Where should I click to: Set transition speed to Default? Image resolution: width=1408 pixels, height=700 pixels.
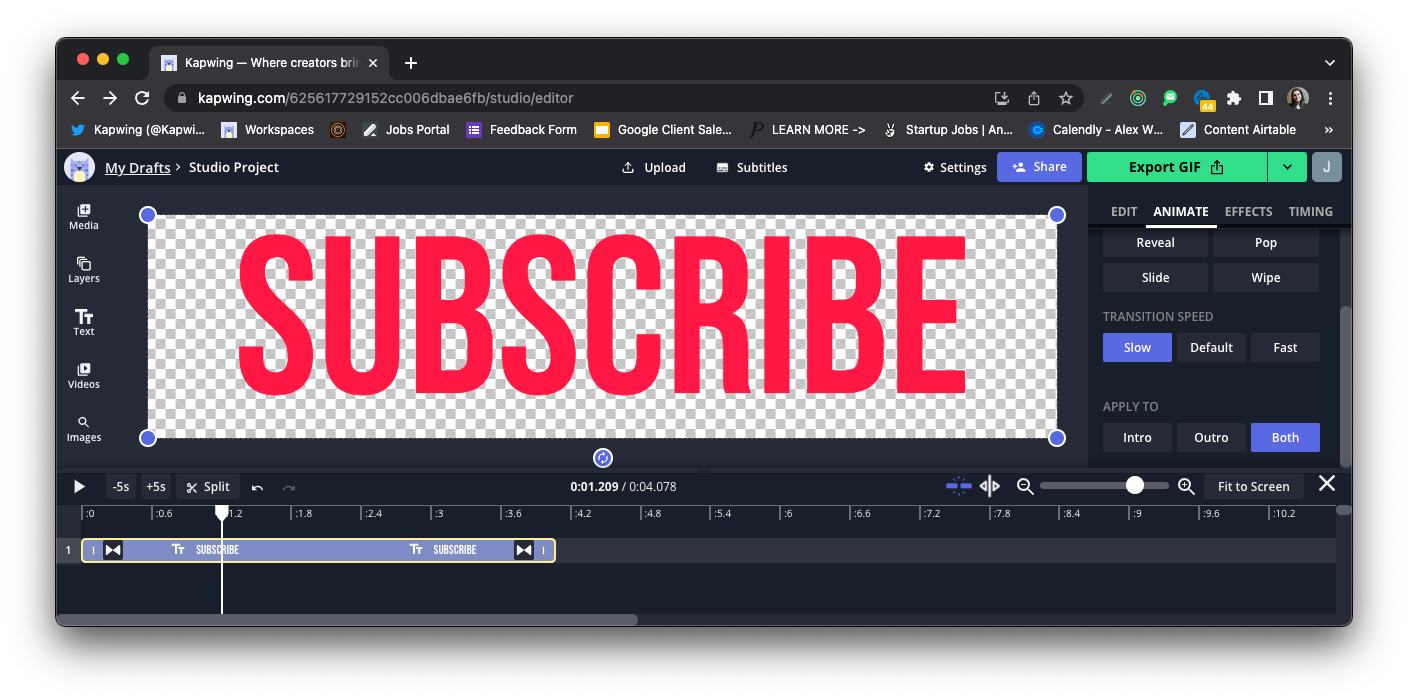click(1211, 347)
